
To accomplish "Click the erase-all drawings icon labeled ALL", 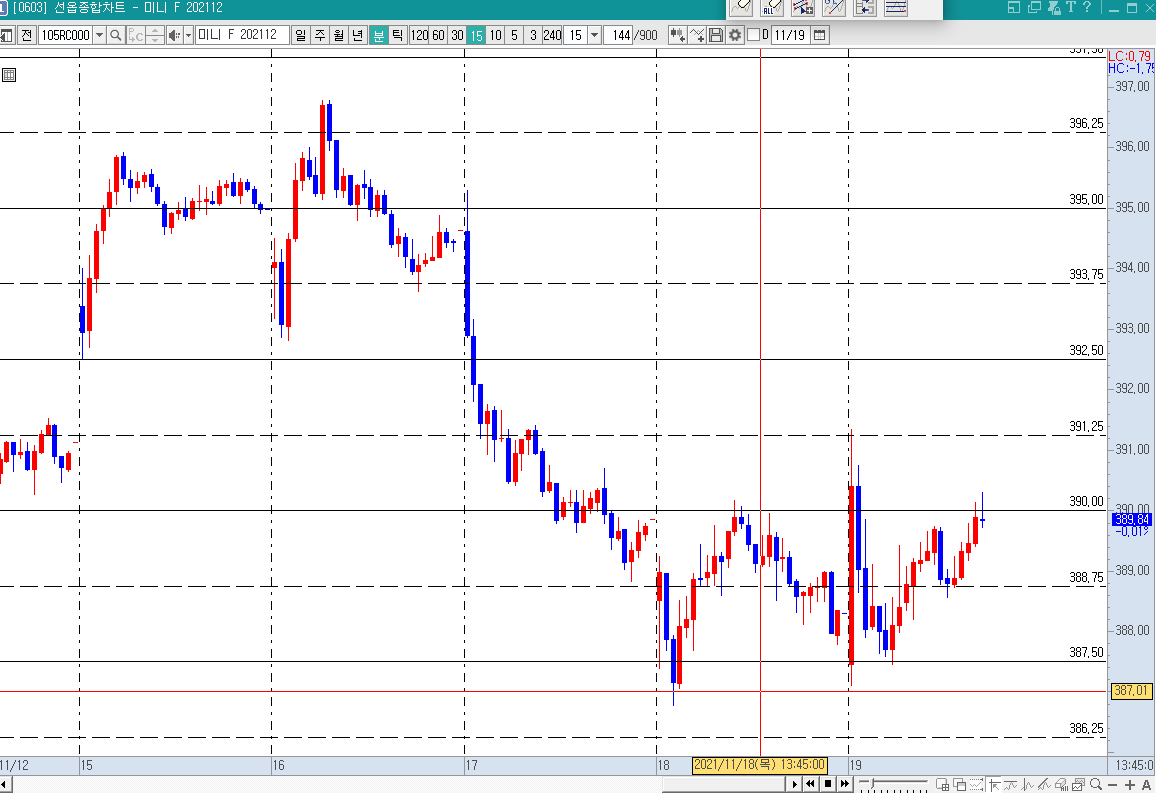I will click(x=771, y=8).
